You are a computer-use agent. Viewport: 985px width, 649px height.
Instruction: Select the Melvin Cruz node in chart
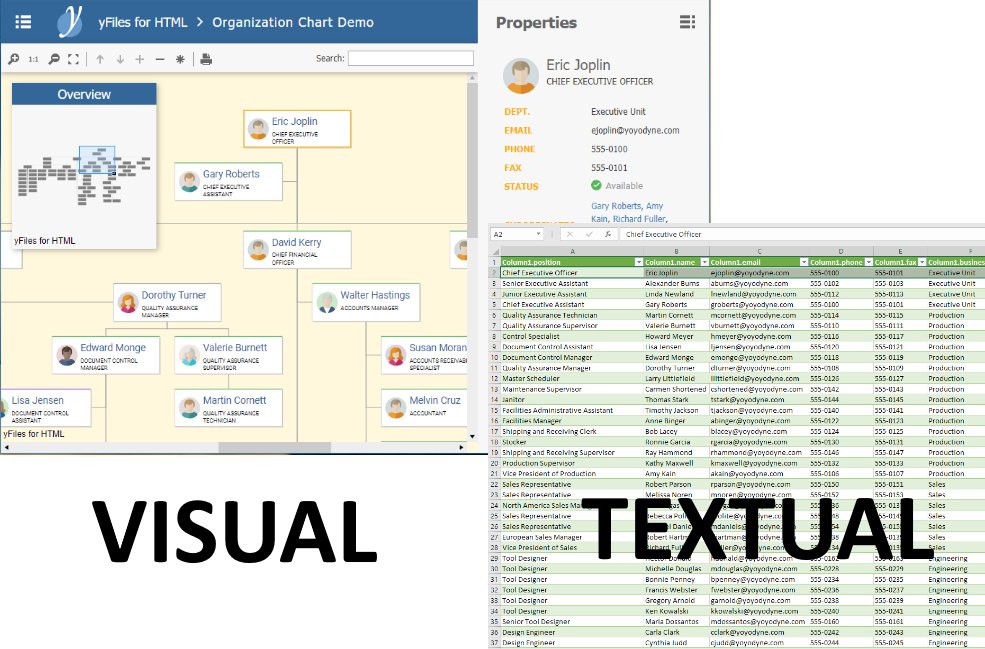tap(425, 408)
